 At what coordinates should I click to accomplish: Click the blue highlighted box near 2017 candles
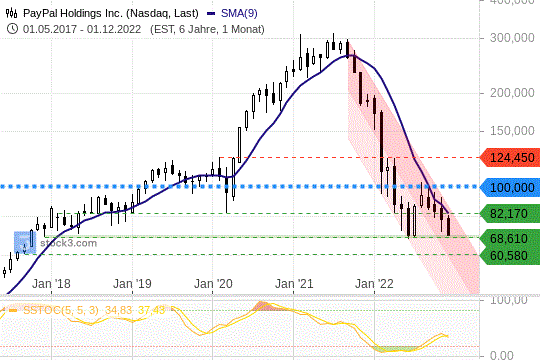coord(25,243)
